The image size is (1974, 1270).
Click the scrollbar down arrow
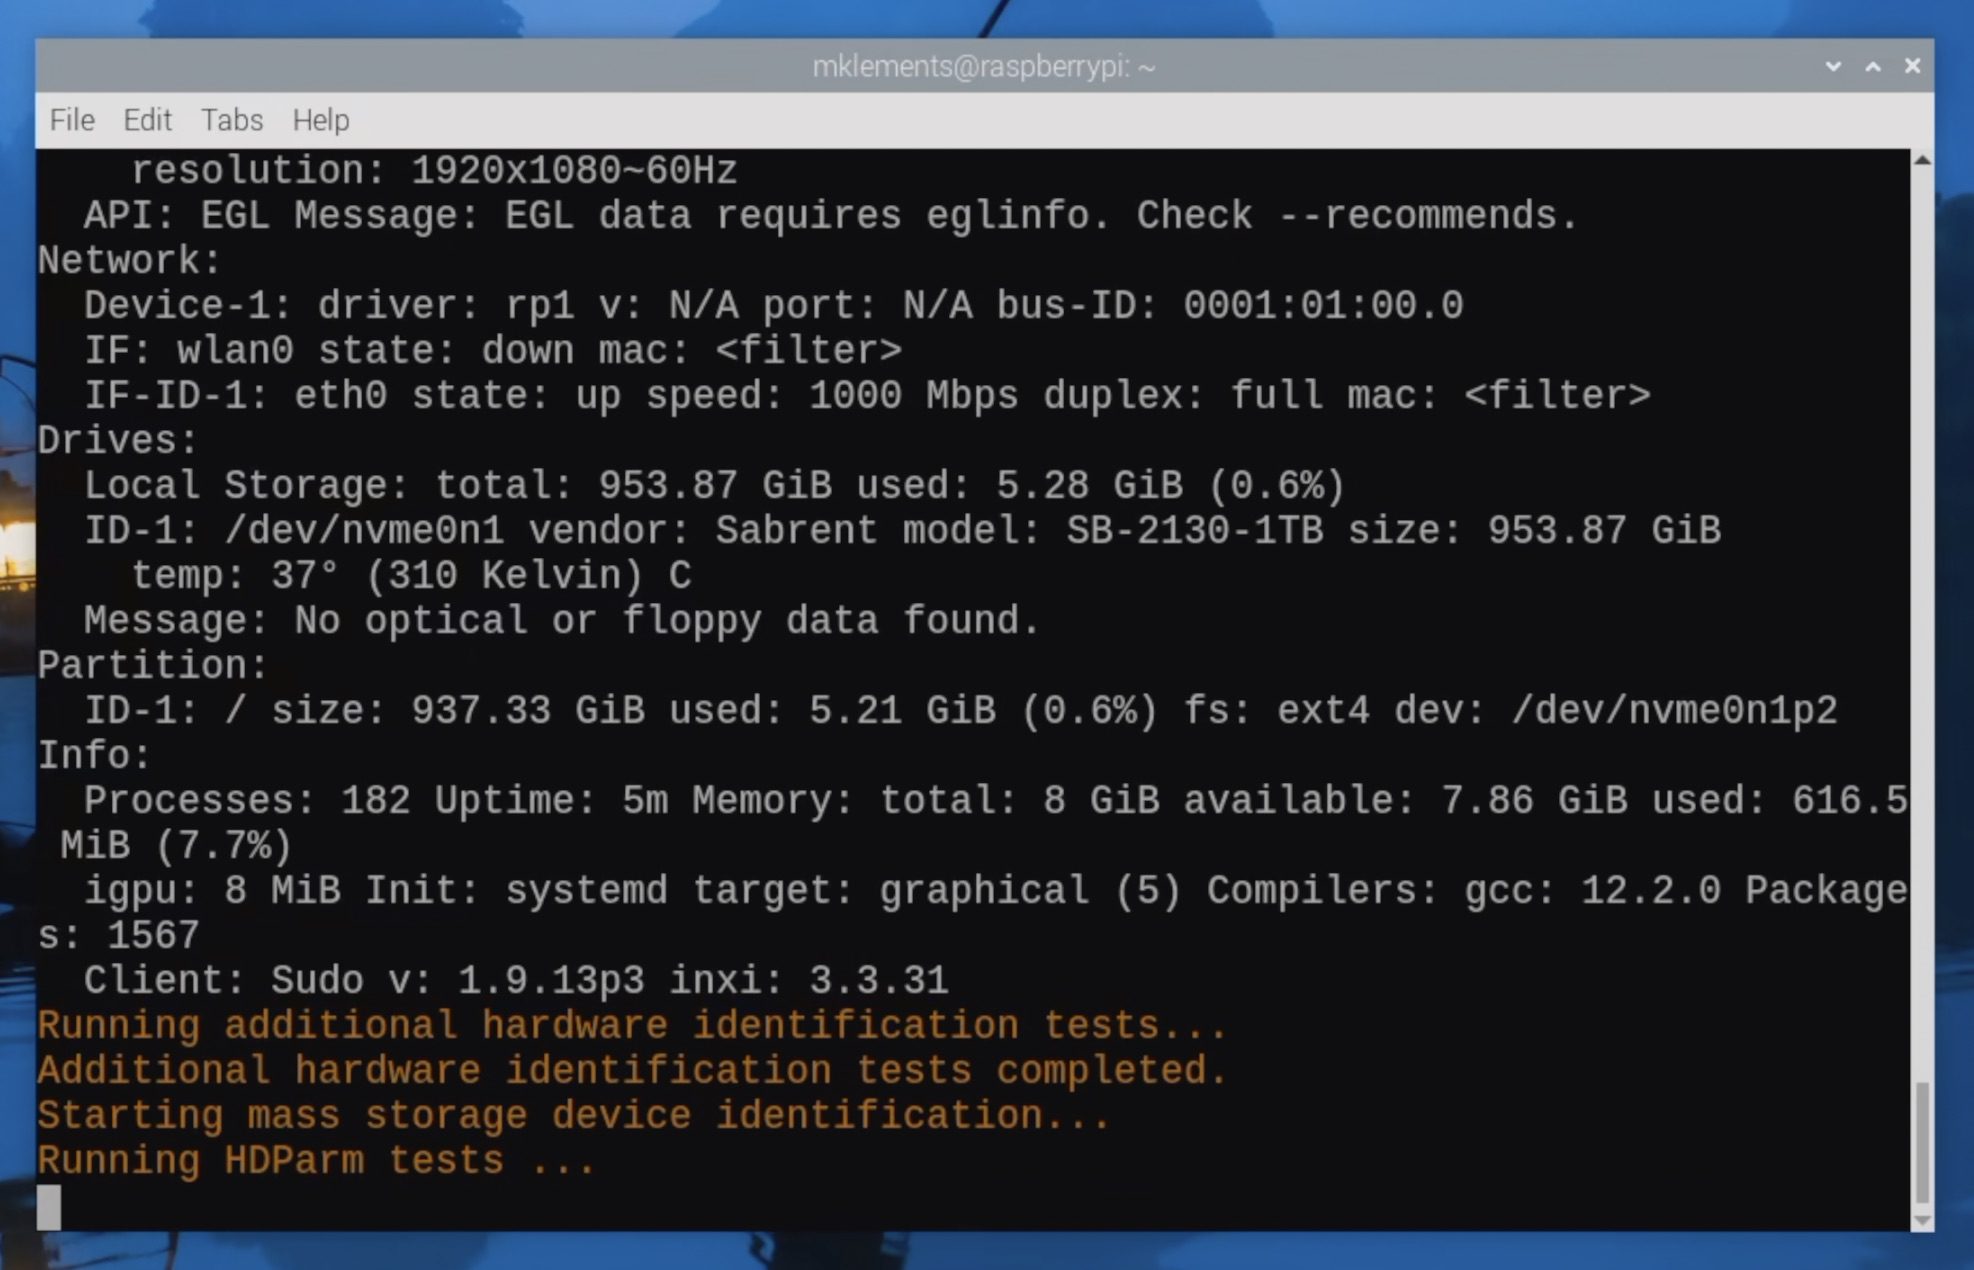1922,1220
